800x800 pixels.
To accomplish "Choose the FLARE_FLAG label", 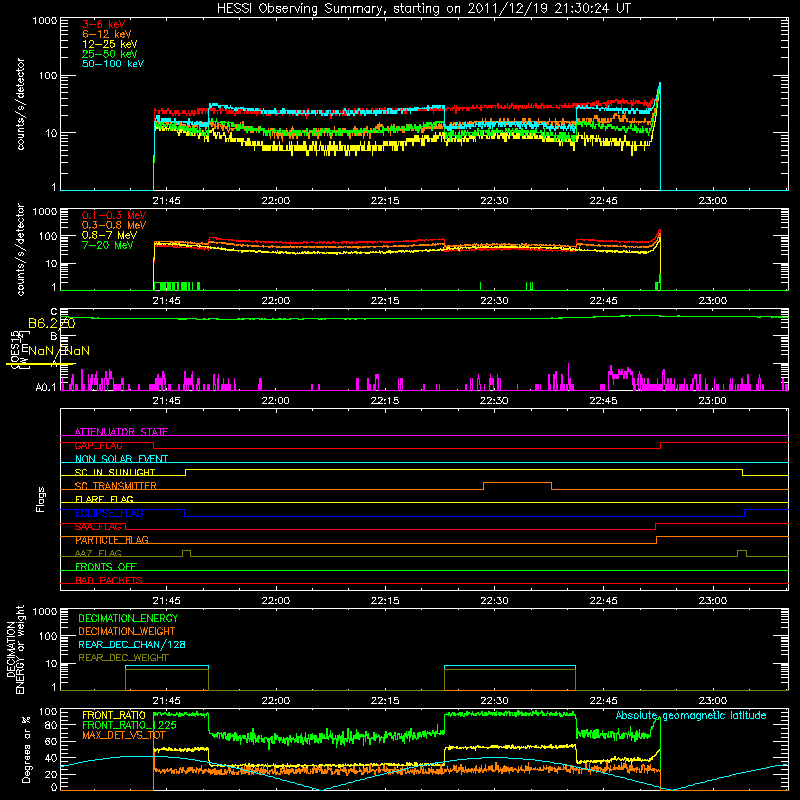I will pos(104,499).
